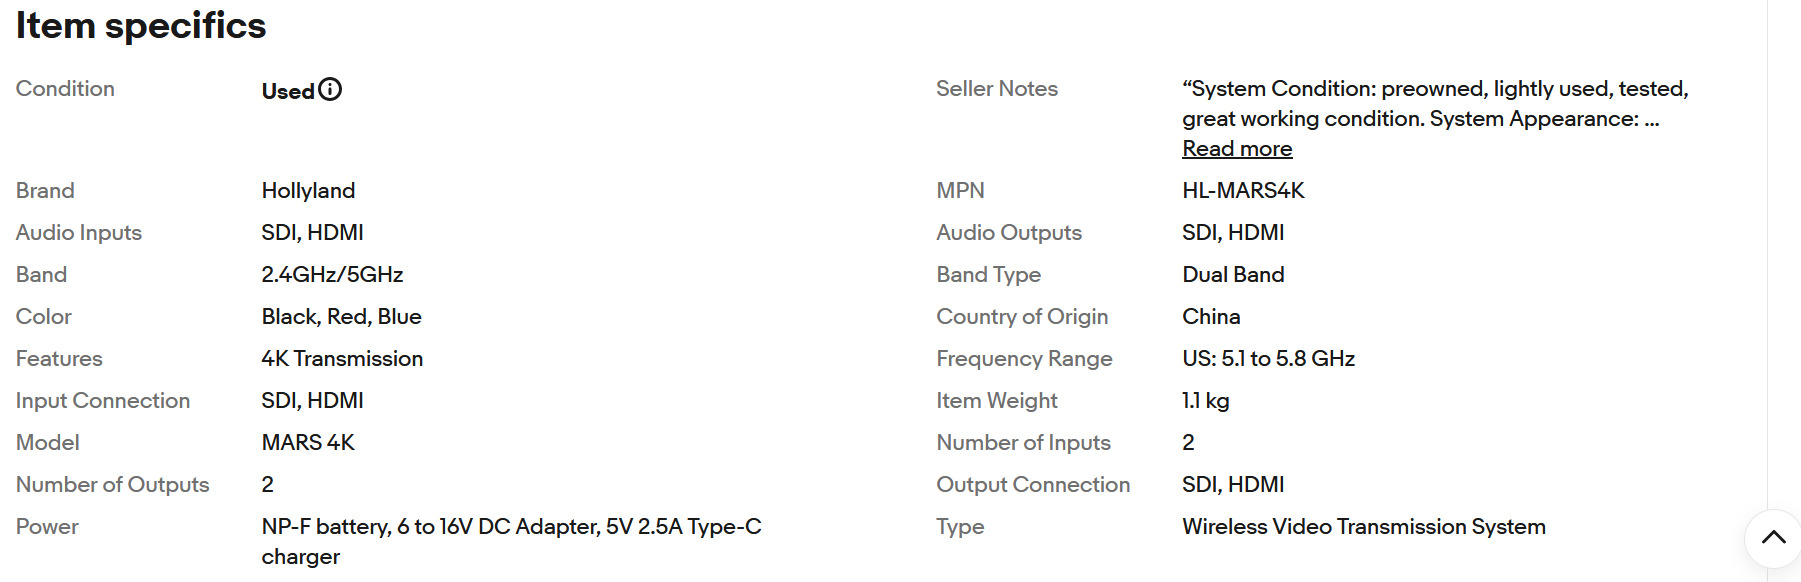Click the Black, Red, Blue color value
Image resolution: width=1801 pixels, height=582 pixels.
[341, 317]
